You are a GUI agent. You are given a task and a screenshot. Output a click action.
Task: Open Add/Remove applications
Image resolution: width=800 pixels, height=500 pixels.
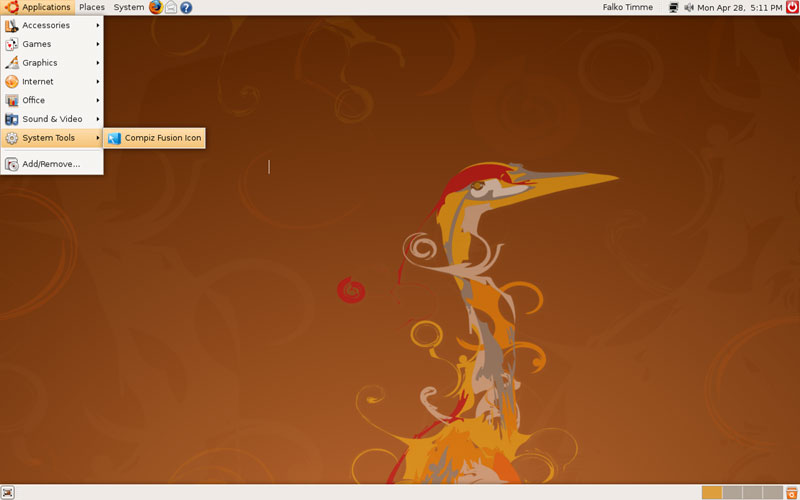pyautogui.click(x=52, y=164)
